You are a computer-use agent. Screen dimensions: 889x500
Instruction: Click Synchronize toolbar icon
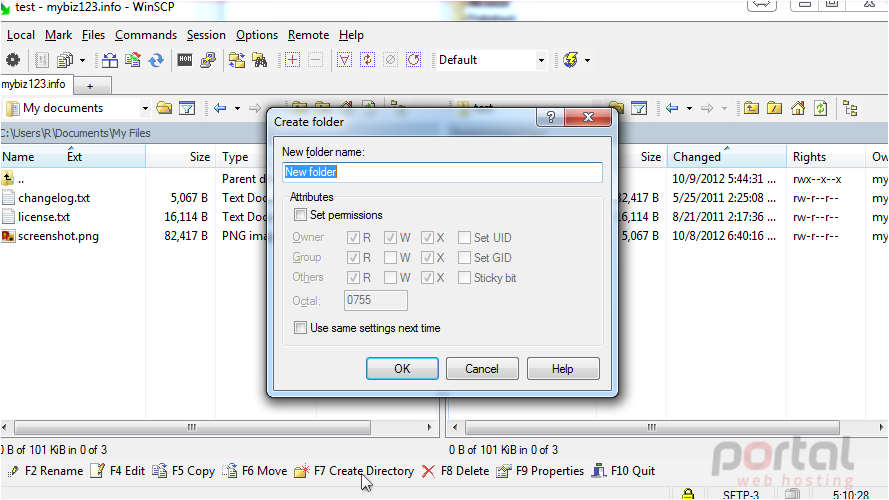(133, 60)
